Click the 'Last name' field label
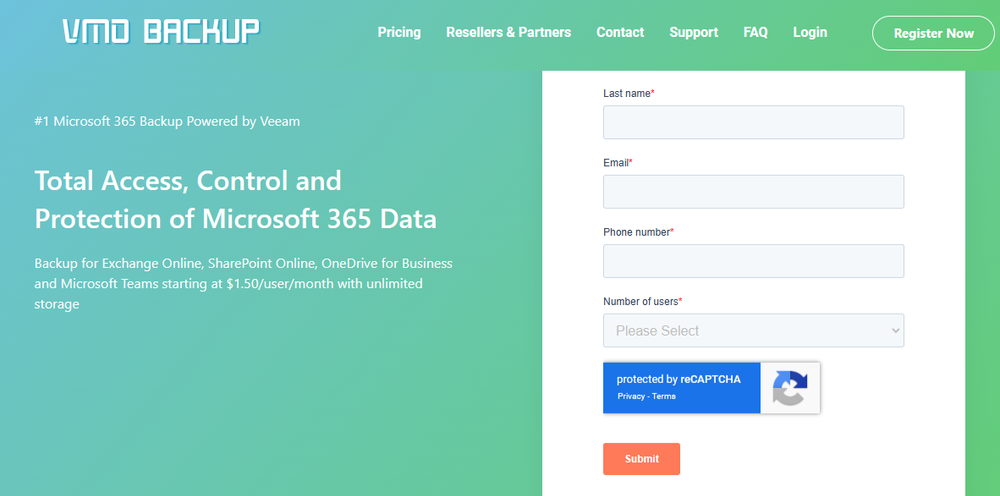The height and width of the screenshot is (496, 1000). tap(629, 93)
